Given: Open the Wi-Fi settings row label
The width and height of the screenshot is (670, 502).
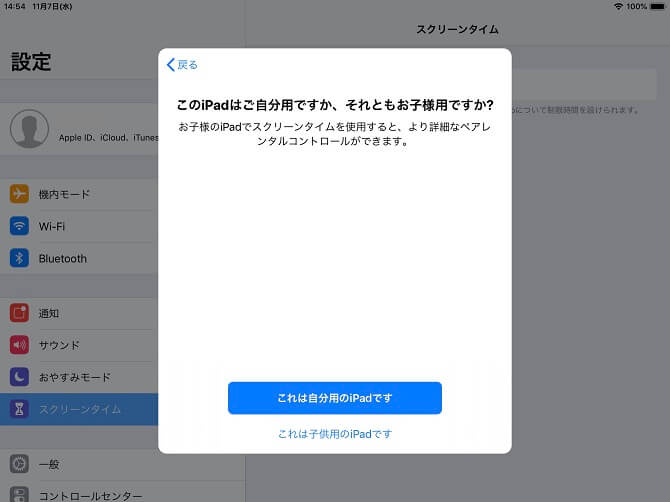Looking at the screenshot, I should 52,226.
